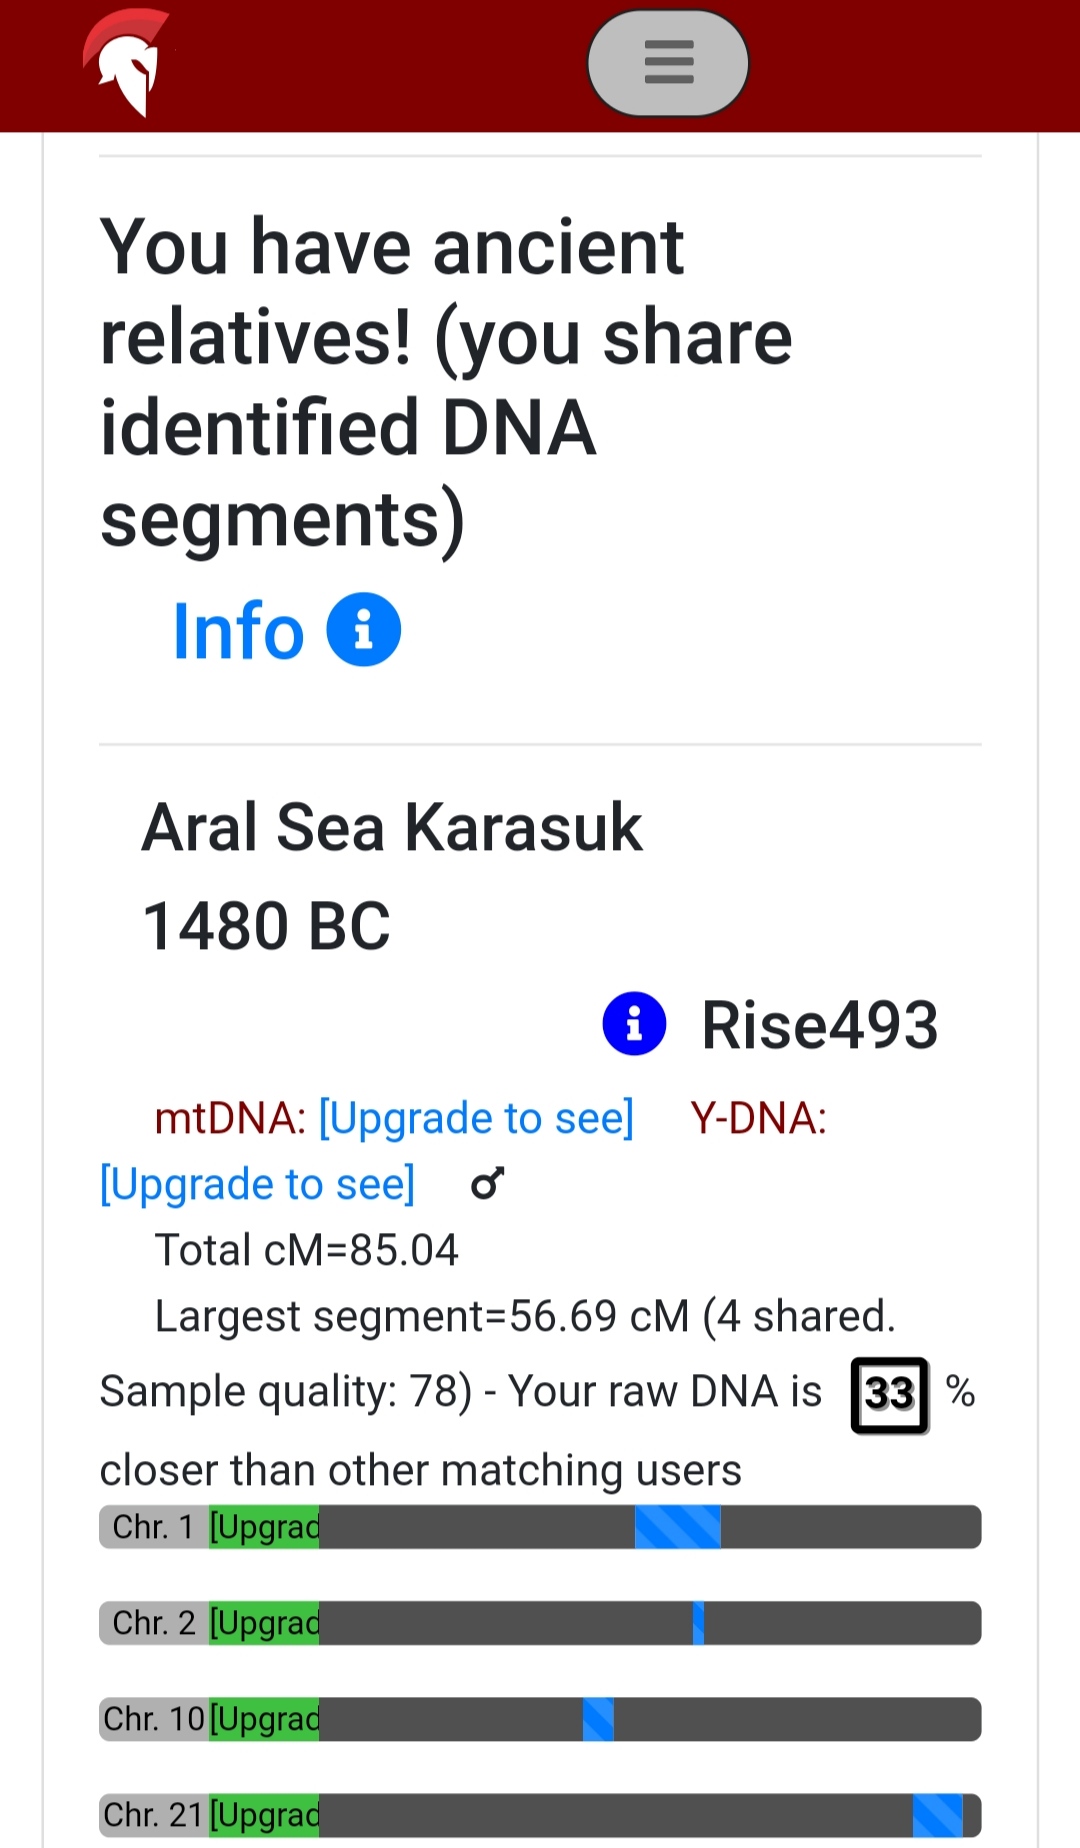Screen dimensions: 1080x1848
Task: Click Chr. 1 Upgrade green label
Action: click(264, 1527)
